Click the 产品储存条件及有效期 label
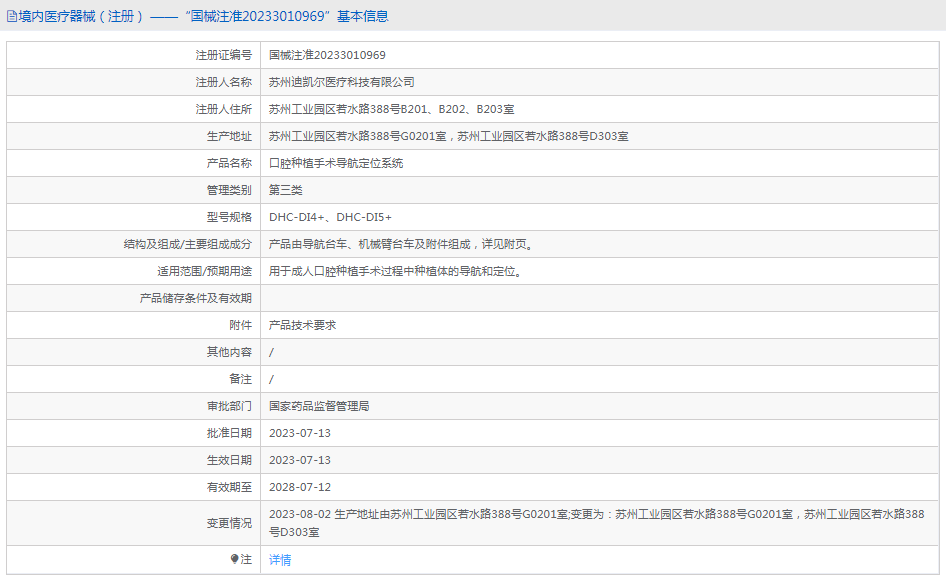The width and height of the screenshot is (946, 577). (x=195, y=298)
